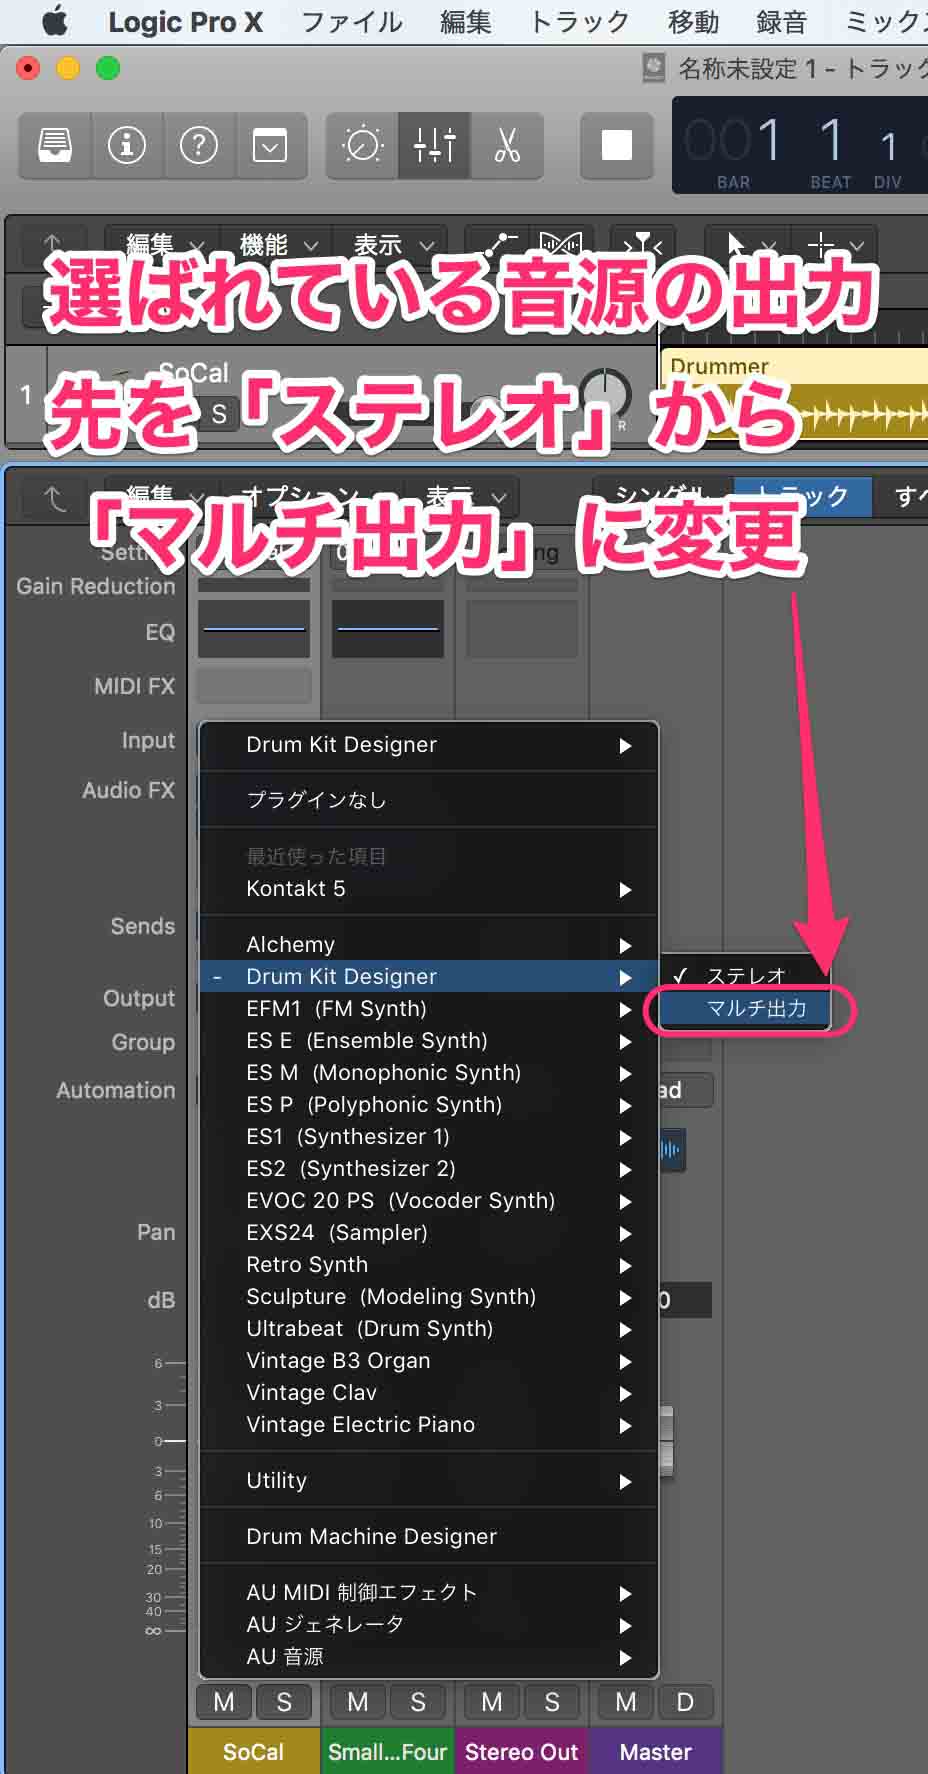This screenshot has height=1774, width=928.
Task: Select the highlighted Drum Kit Designer entry
Action: pos(429,977)
